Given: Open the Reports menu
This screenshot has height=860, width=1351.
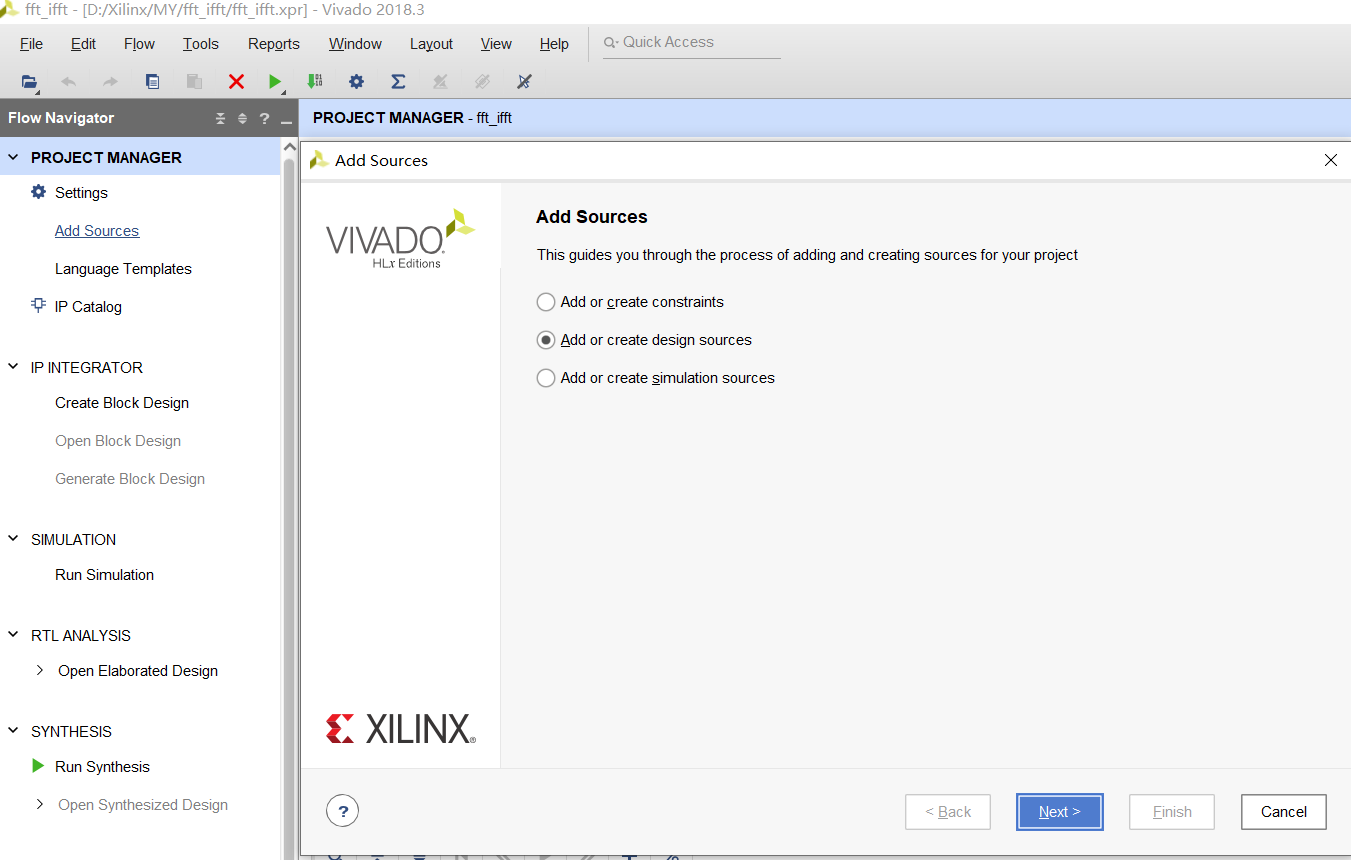Looking at the screenshot, I should tap(274, 44).
